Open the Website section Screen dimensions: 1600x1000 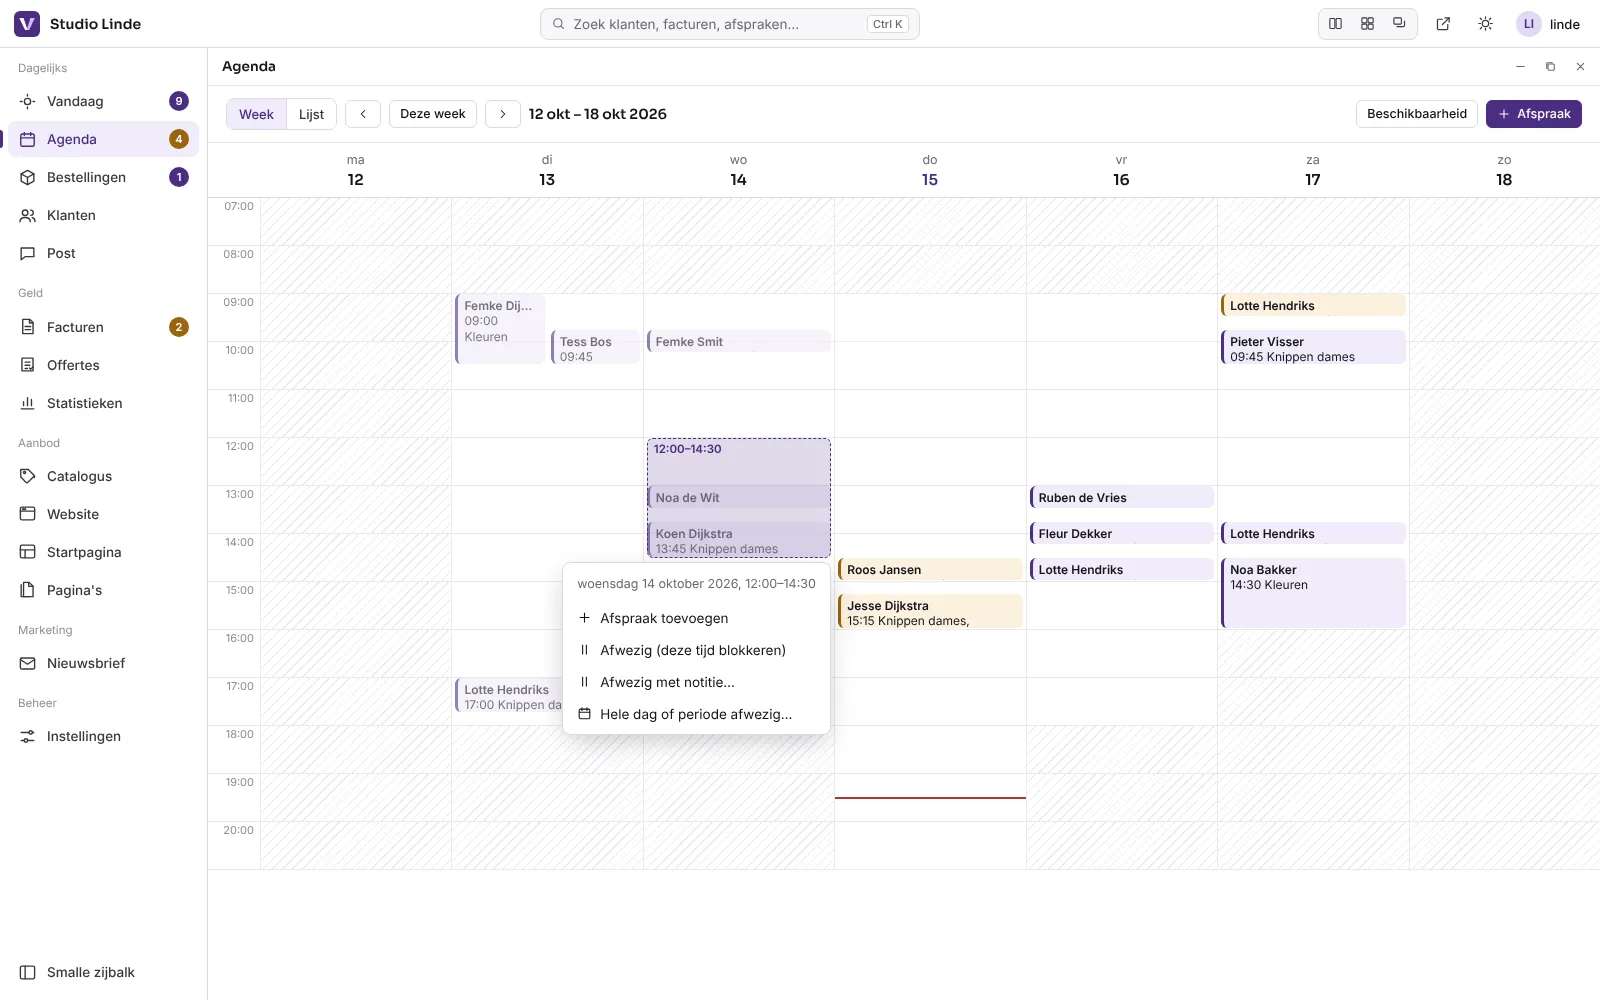[103, 514]
